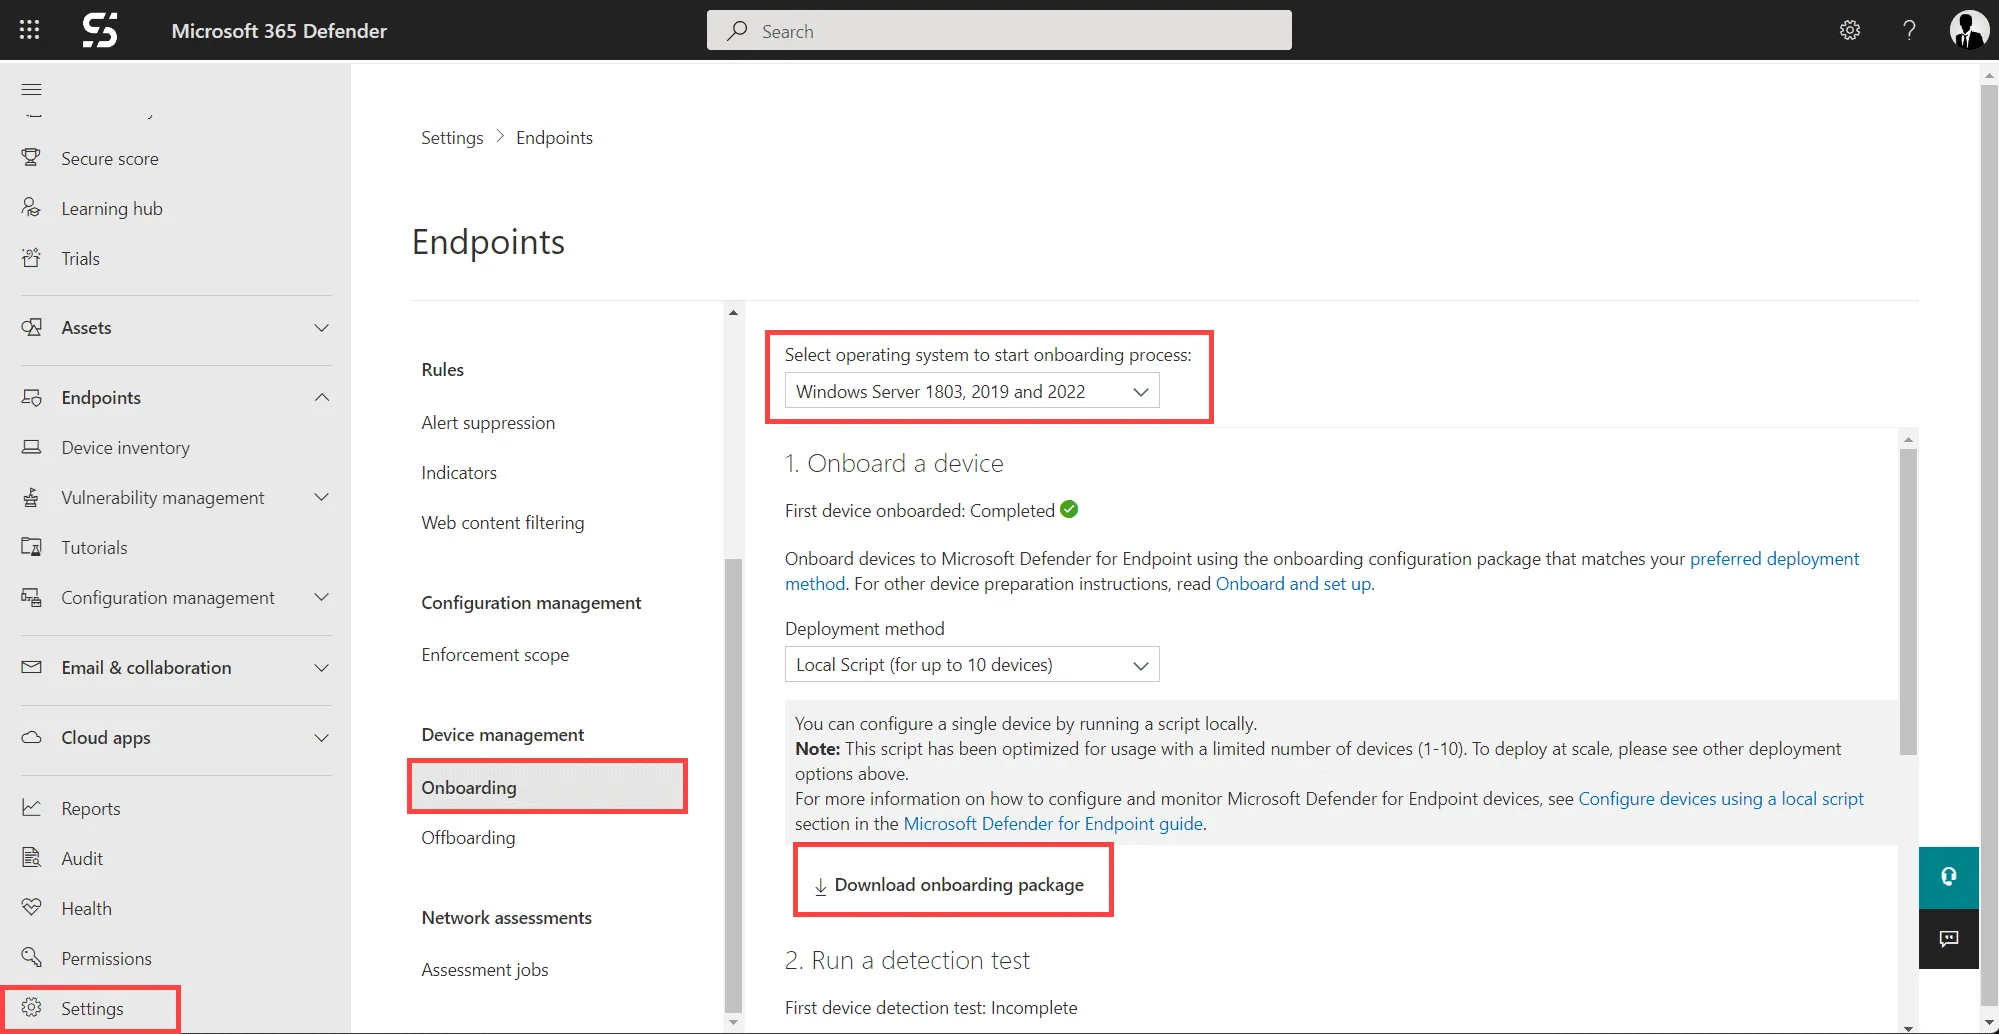Open the help question mark icon
Screen dimensions: 1999x1034
pyautogui.click(x=1909, y=30)
